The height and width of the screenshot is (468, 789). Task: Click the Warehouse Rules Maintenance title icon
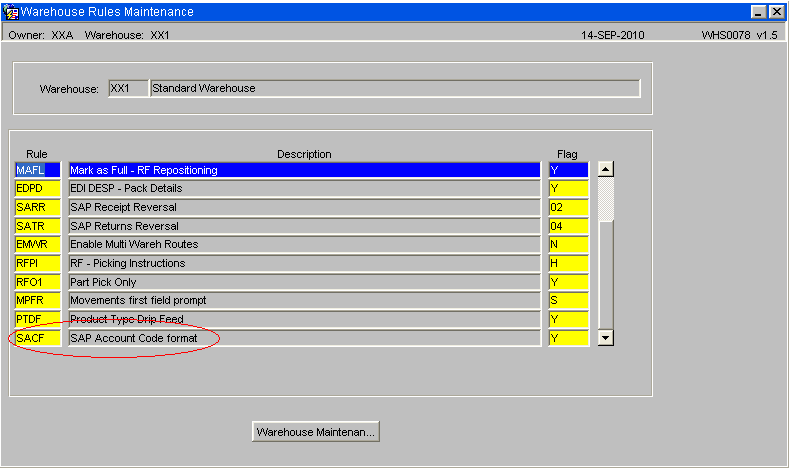point(11,12)
